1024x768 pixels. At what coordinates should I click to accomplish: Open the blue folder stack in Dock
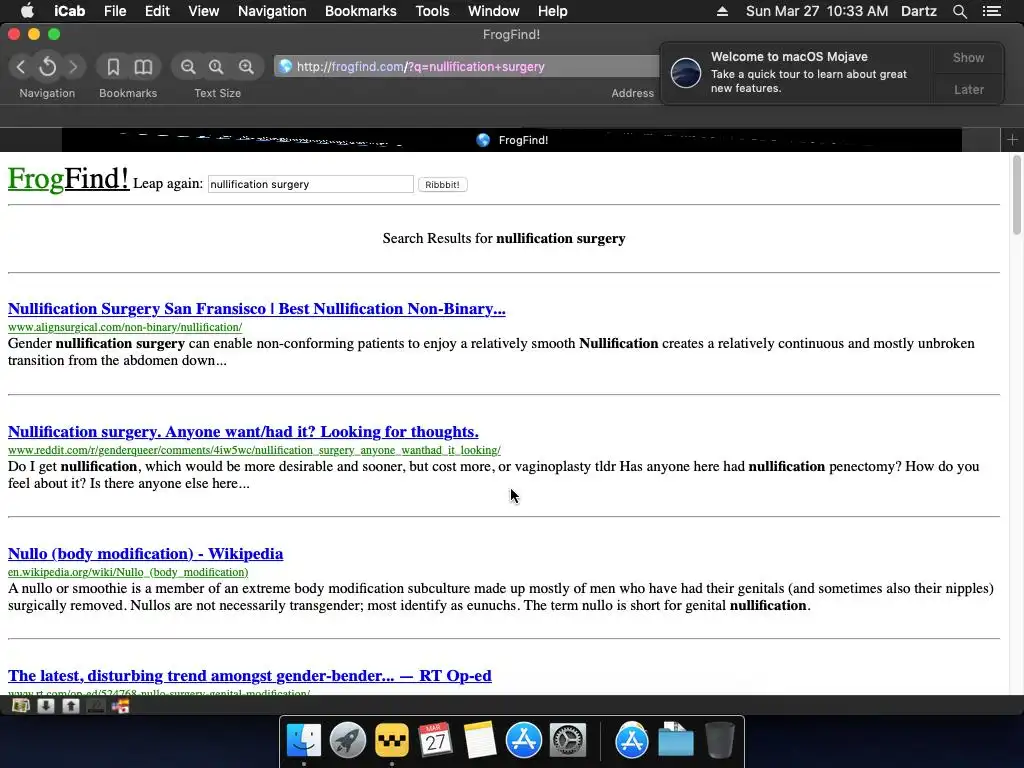pyautogui.click(x=675, y=740)
